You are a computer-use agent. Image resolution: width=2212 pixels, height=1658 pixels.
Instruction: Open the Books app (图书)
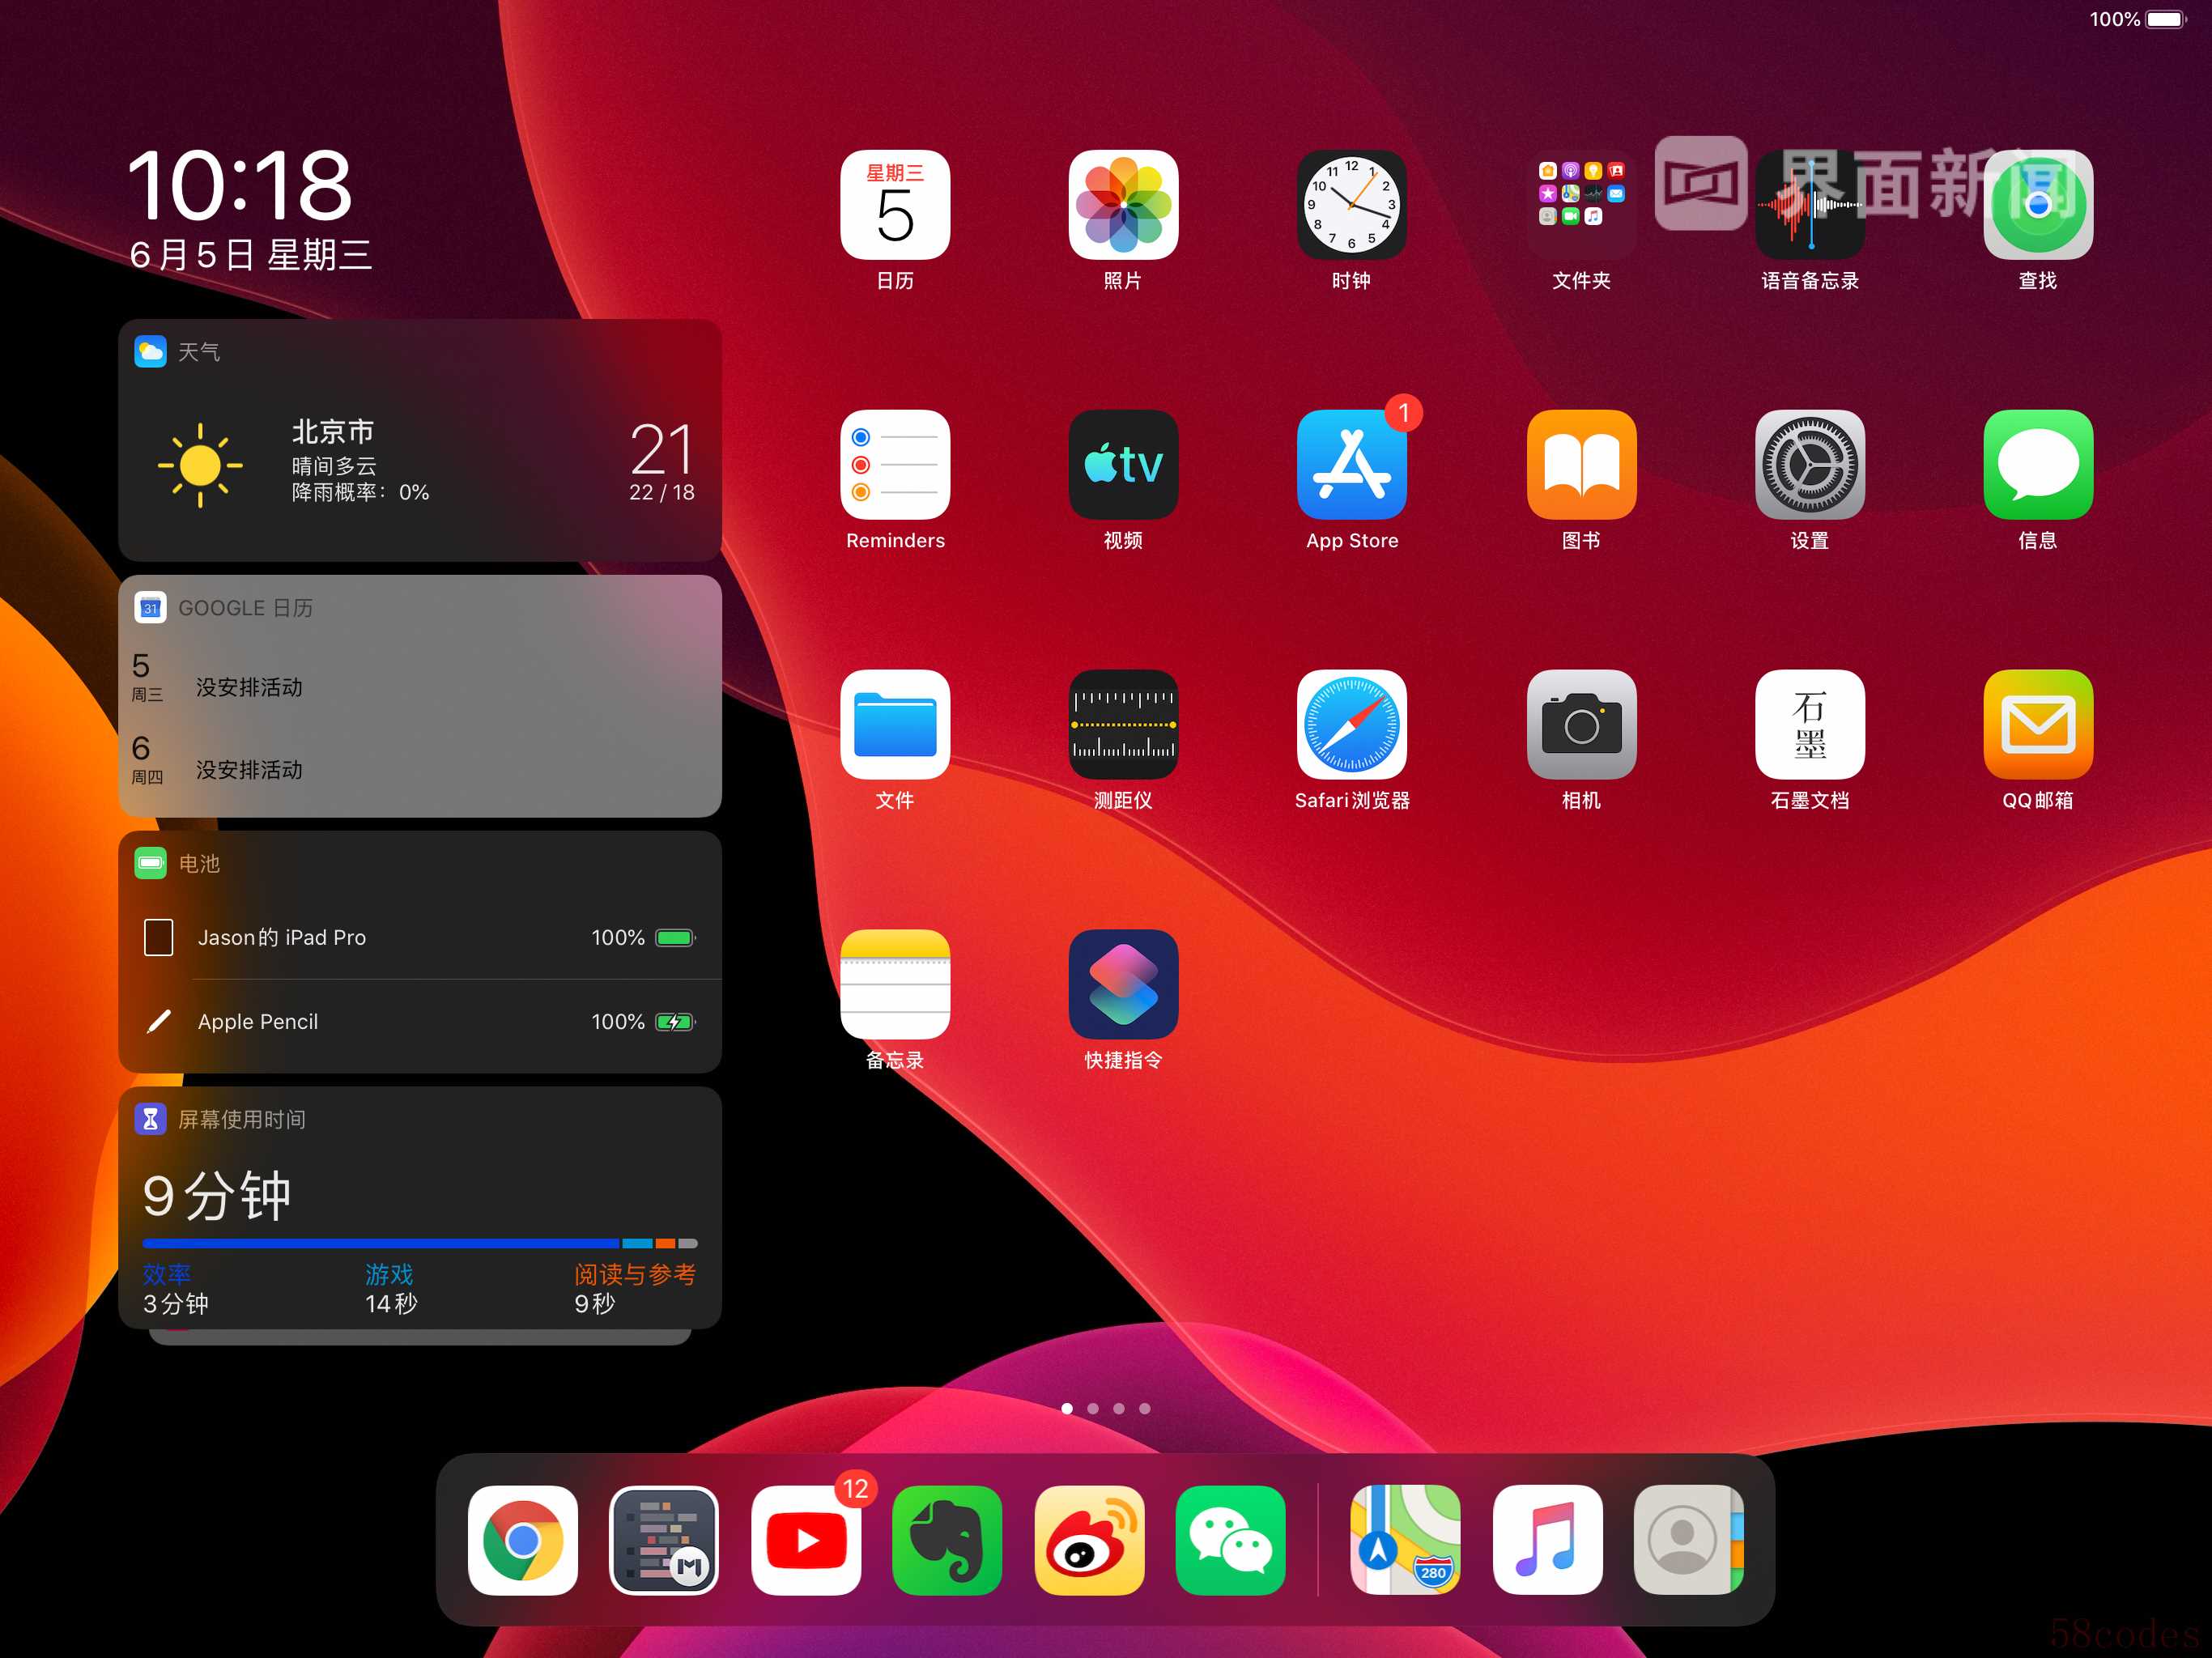click(1581, 465)
